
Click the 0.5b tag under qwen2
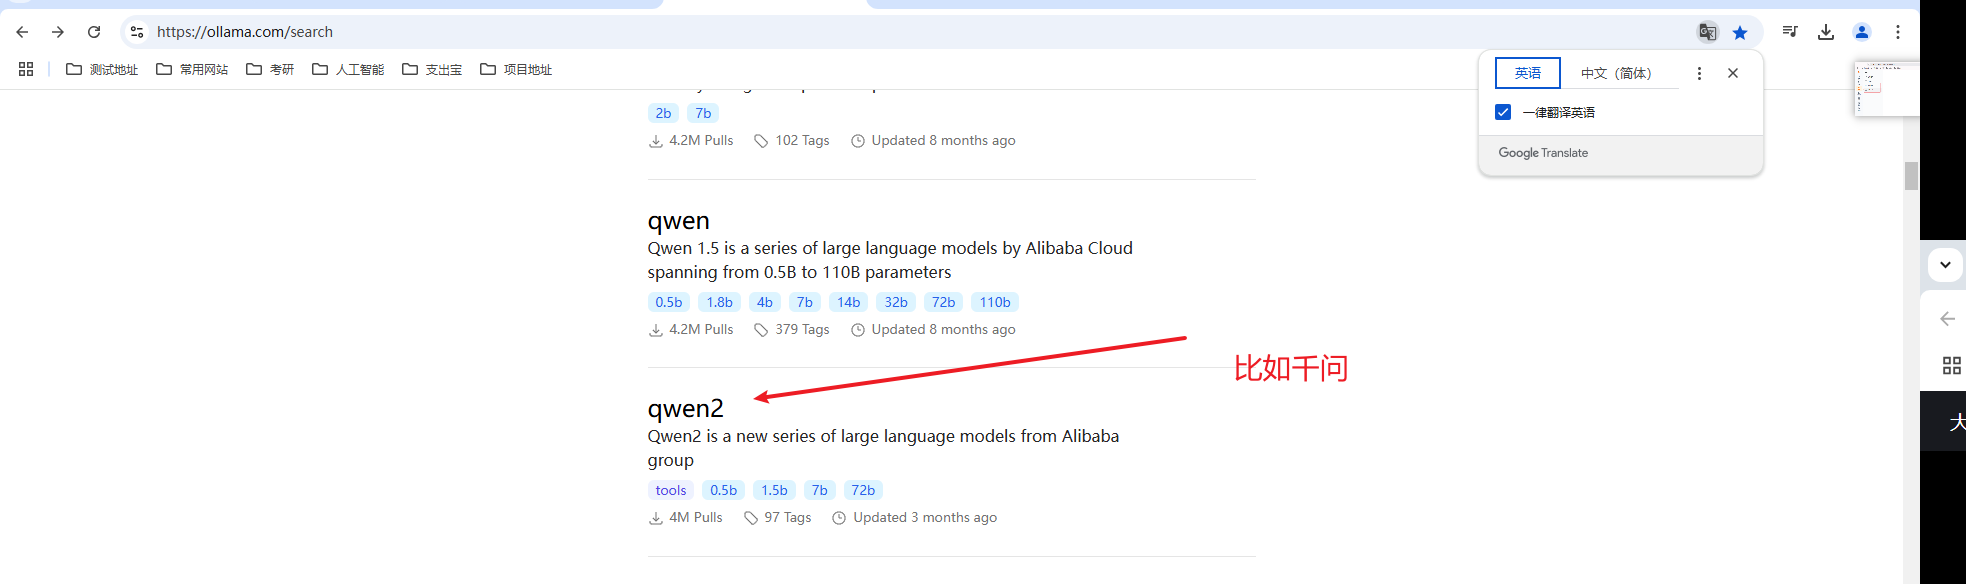point(723,490)
